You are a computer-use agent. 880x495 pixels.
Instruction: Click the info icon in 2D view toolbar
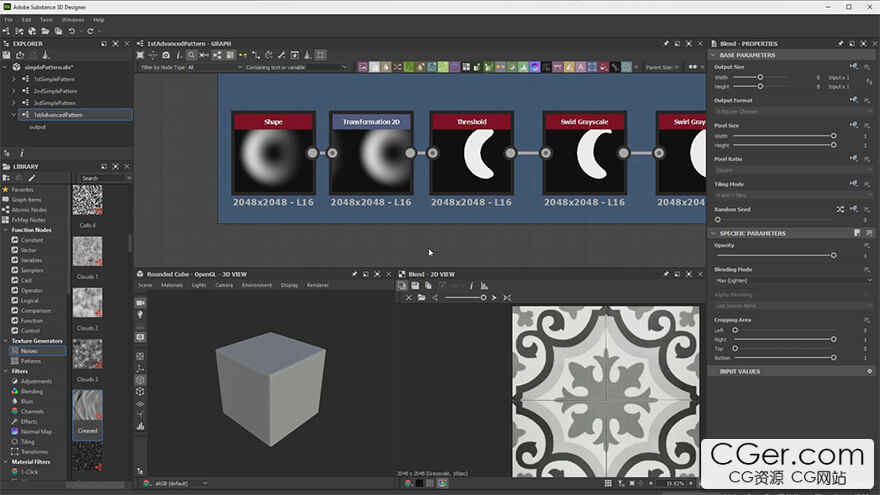click(x=471, y=286)
